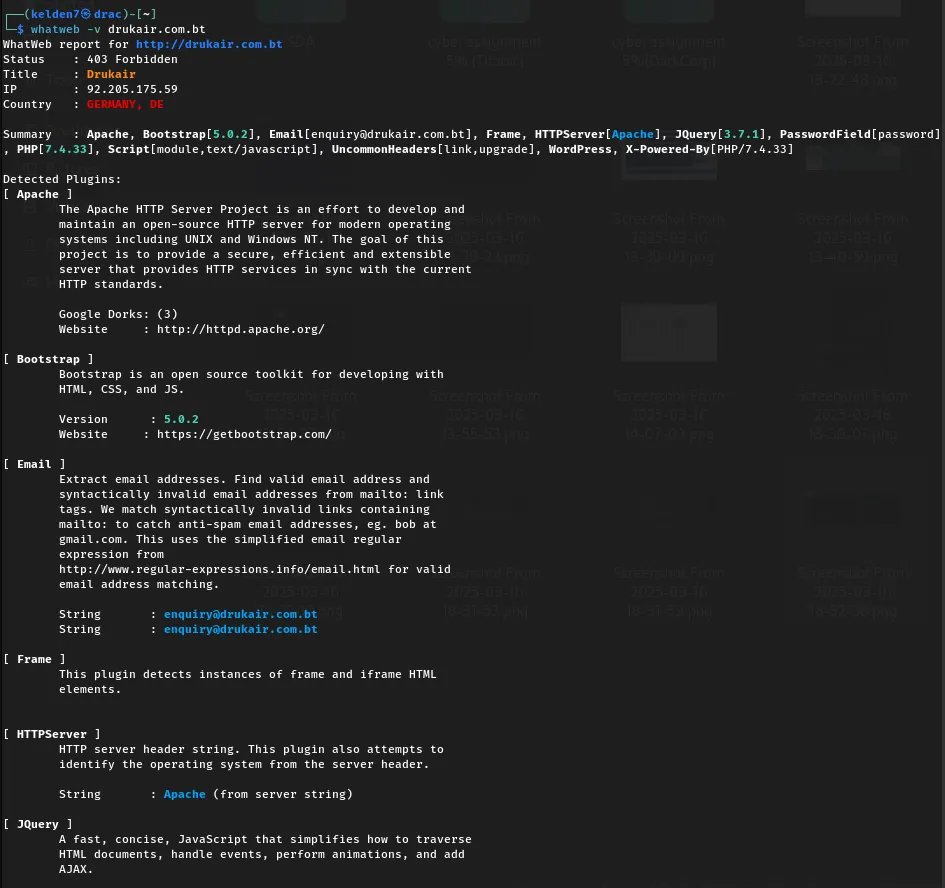Click 'cyber assignment 590 (Titanic)' in background file manager
The height and width of the screenshot is (888, 945).
[x=485, y=51]
